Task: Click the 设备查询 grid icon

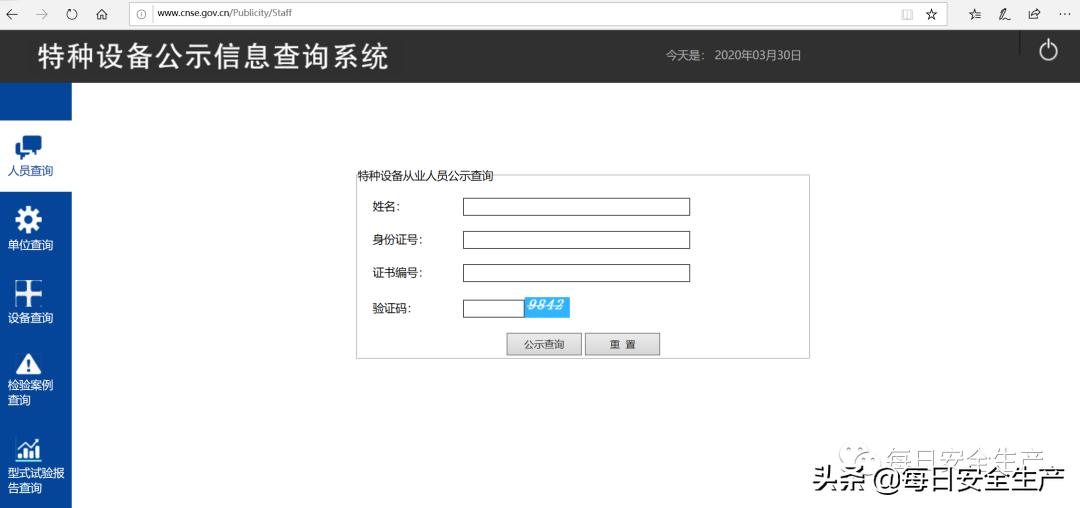Action: (x=29, y=293)
